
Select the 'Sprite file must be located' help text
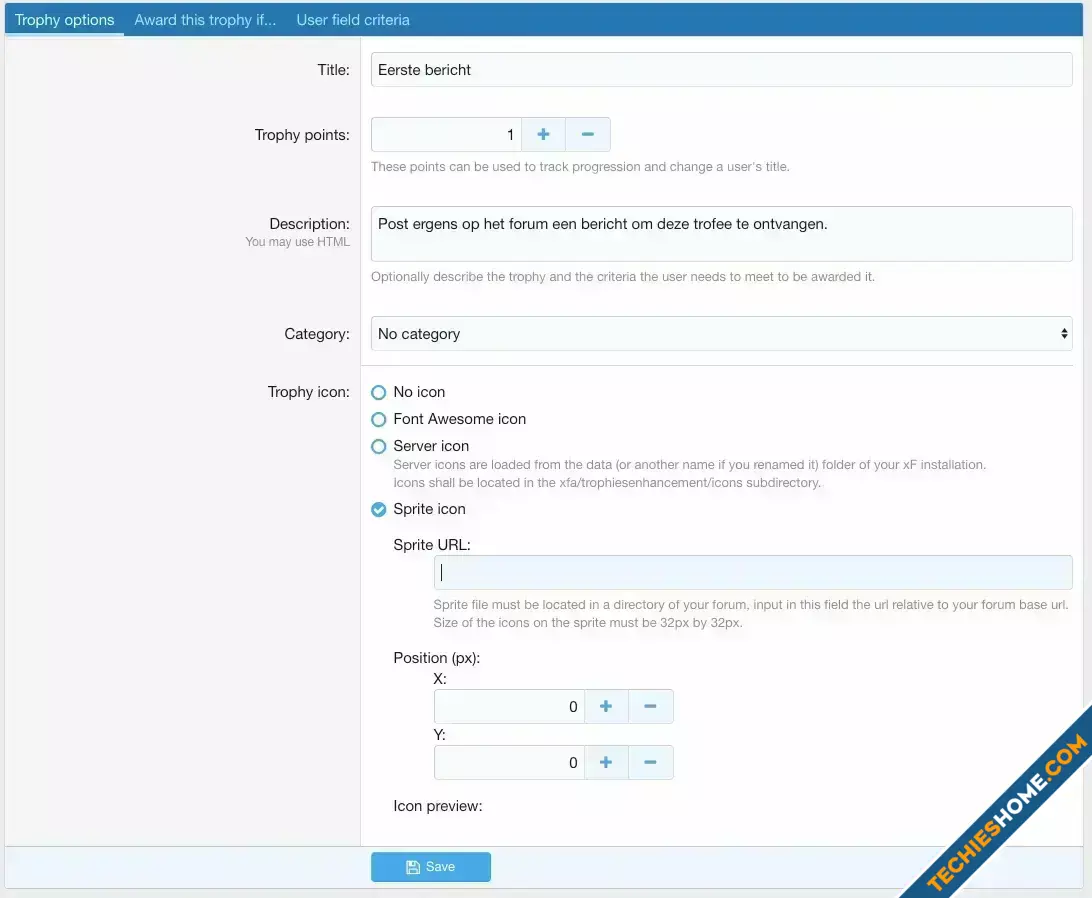click(x=751, y=614)
